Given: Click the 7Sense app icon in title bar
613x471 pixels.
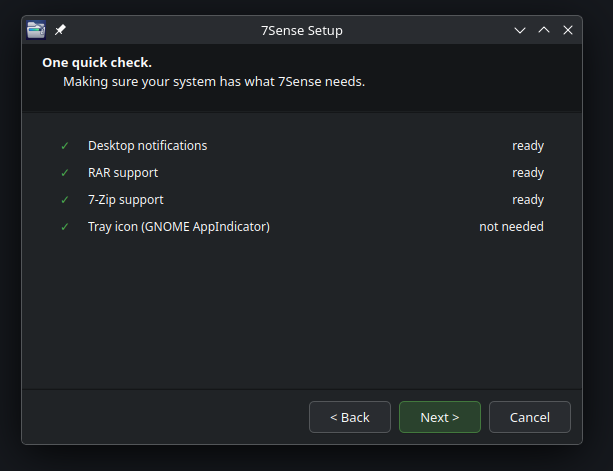Looking at the screenshot, I should pos(36,30).
